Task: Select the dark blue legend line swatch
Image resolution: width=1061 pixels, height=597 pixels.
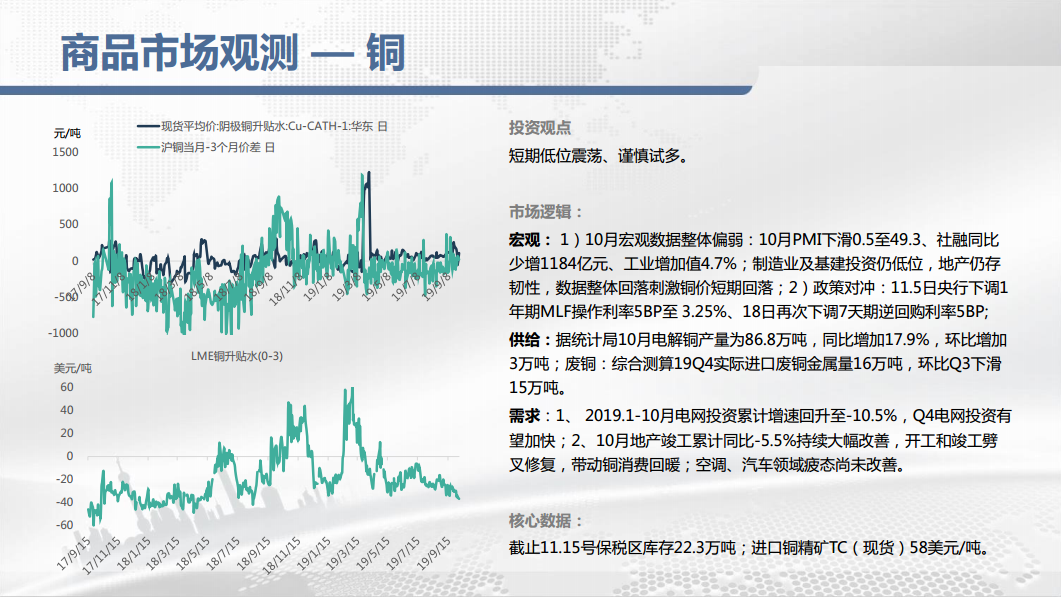Action: pyautogui.click(x=146, y=126)
